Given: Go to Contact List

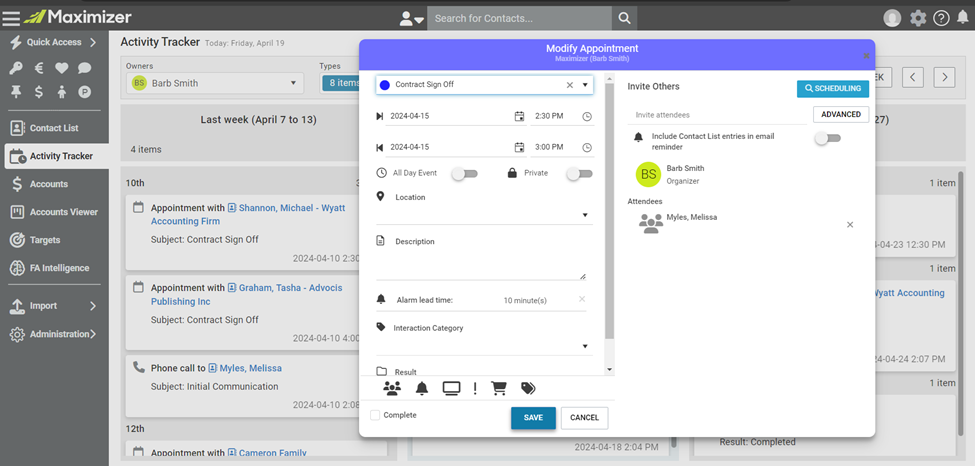Looking at the screenshot, I should click(x=54, y=128).
